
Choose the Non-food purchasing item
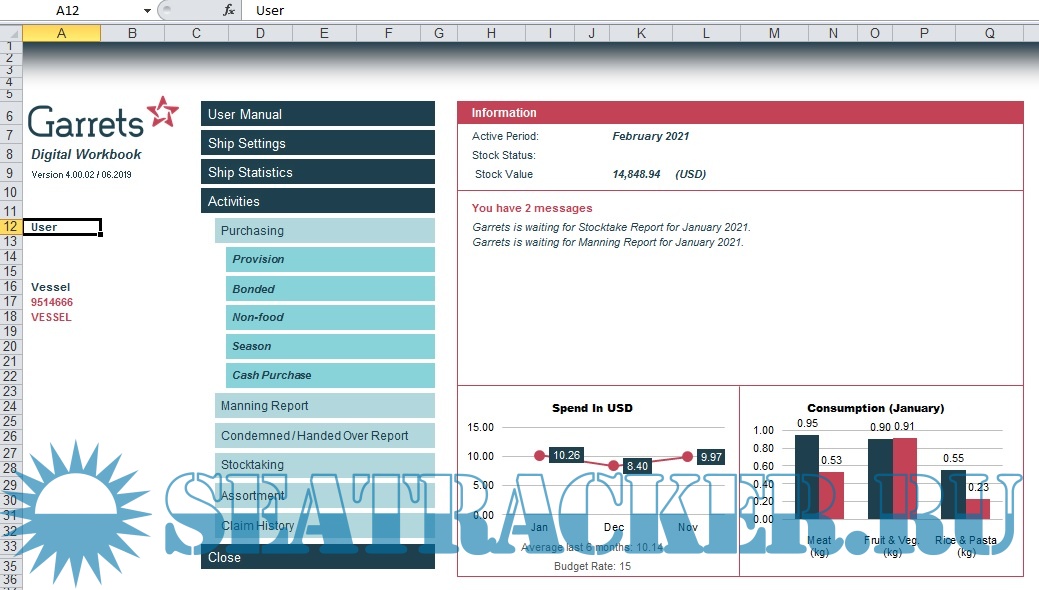[x=330, y=318]
